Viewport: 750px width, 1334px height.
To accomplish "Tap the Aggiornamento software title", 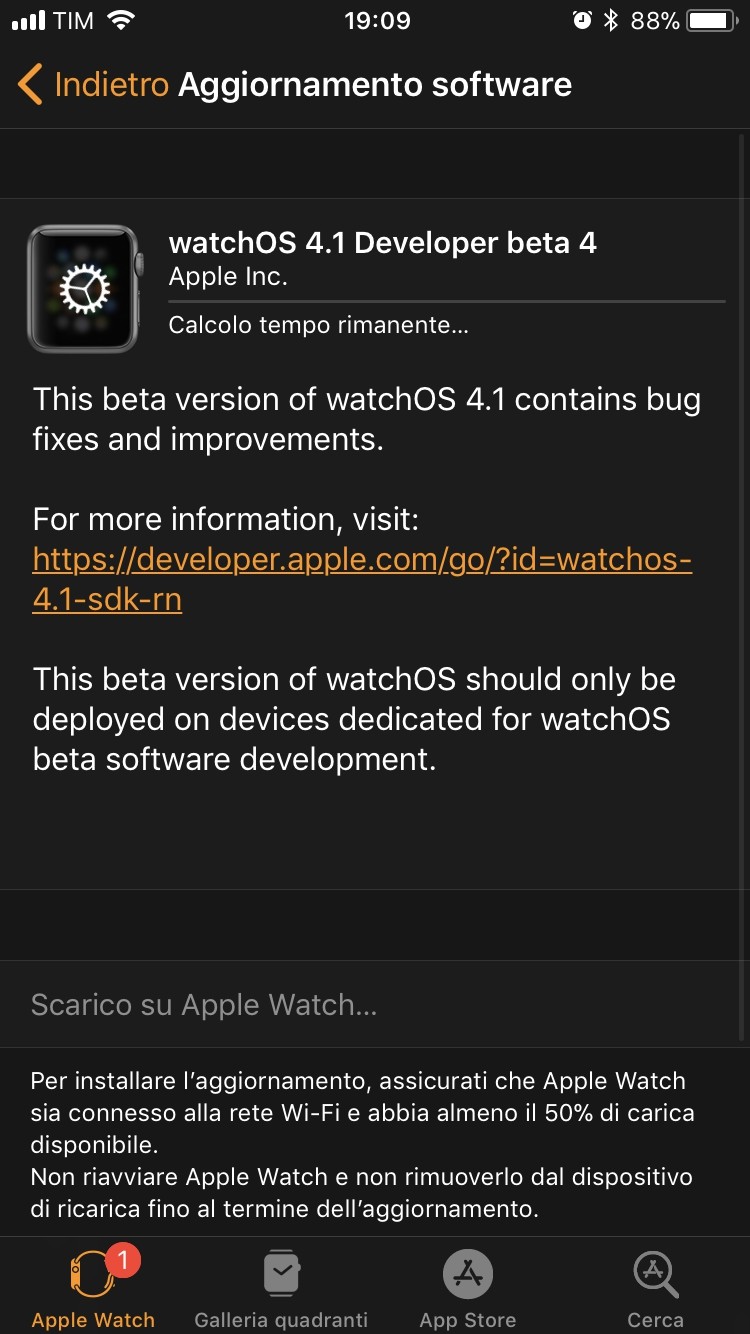I will click(x=375, y=85).
